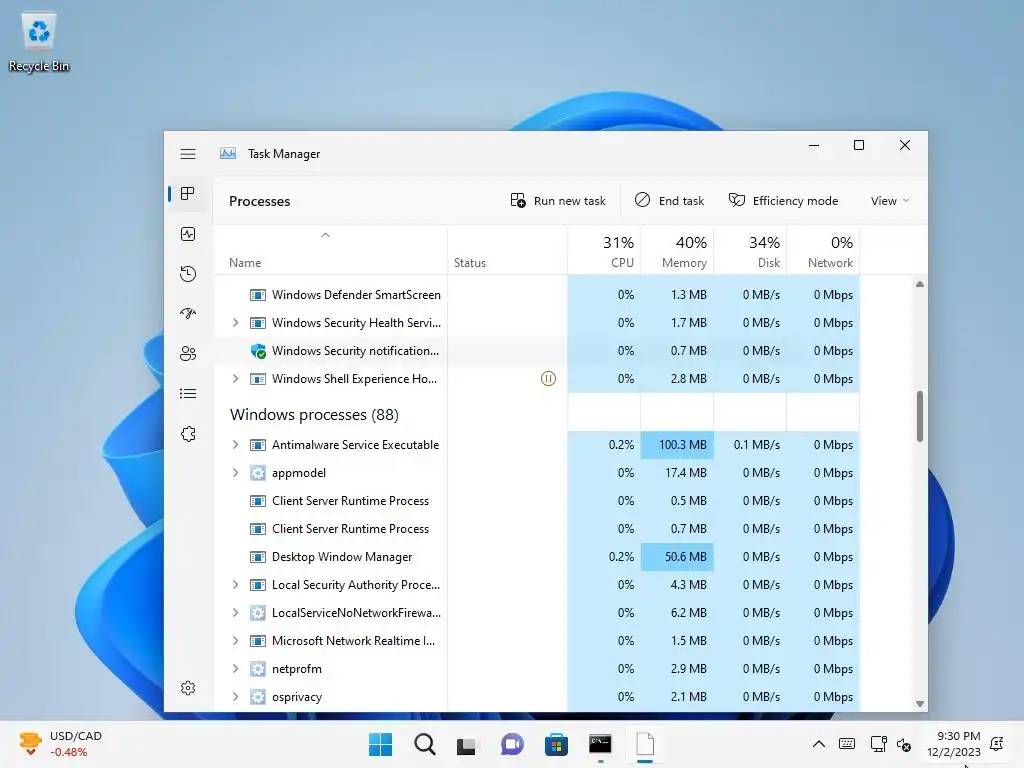Open the Startup apps sidebar icon
This screenshot has height=768, width=1024.
pos(188,313)
